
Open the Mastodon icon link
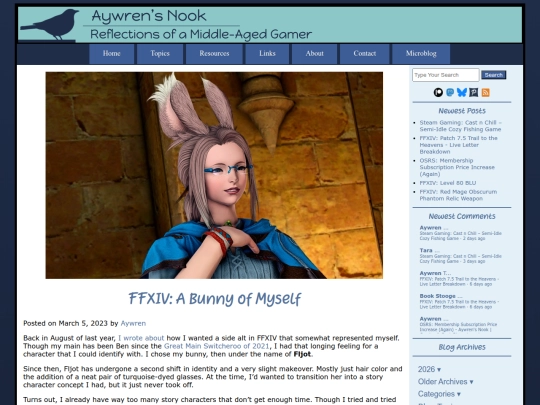click(x=450, y=92)
